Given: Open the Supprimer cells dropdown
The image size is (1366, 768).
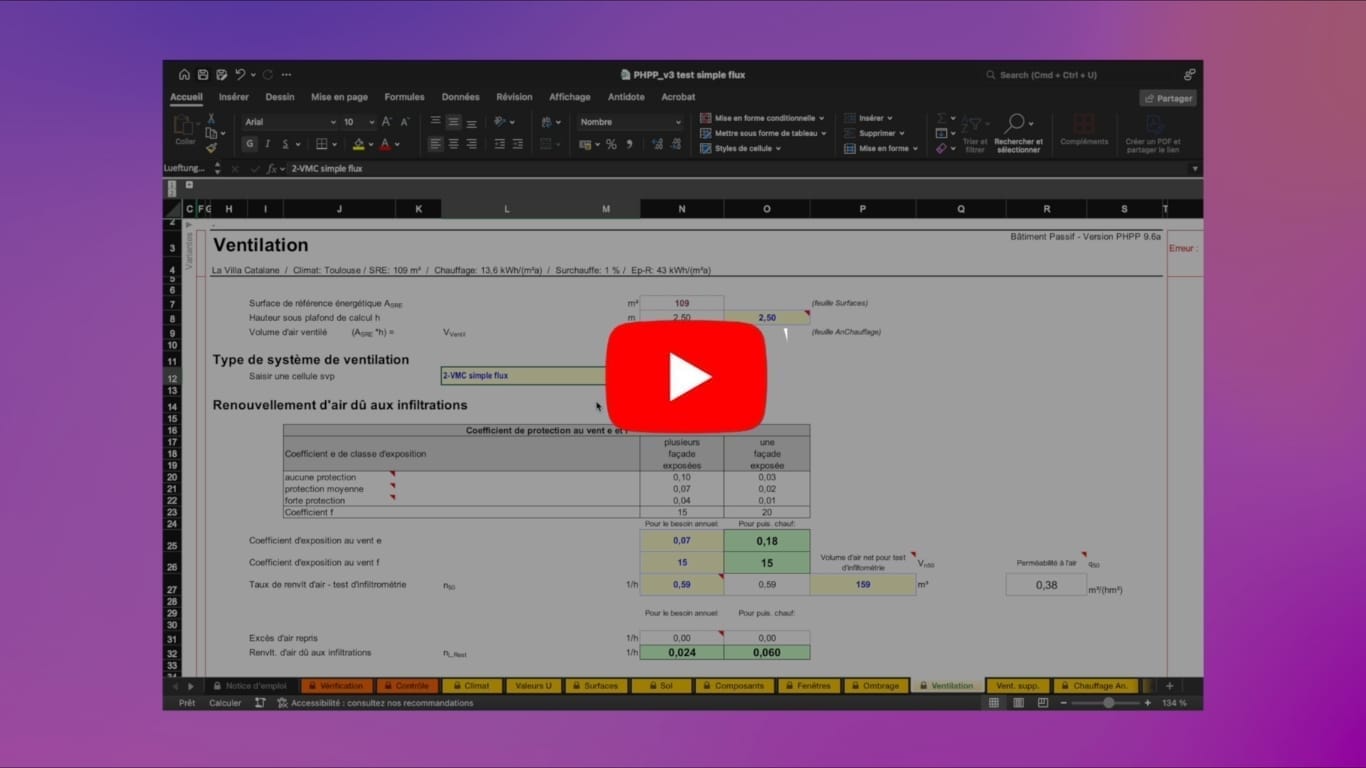Looking at the screenshot, I should tap(875, 133).
